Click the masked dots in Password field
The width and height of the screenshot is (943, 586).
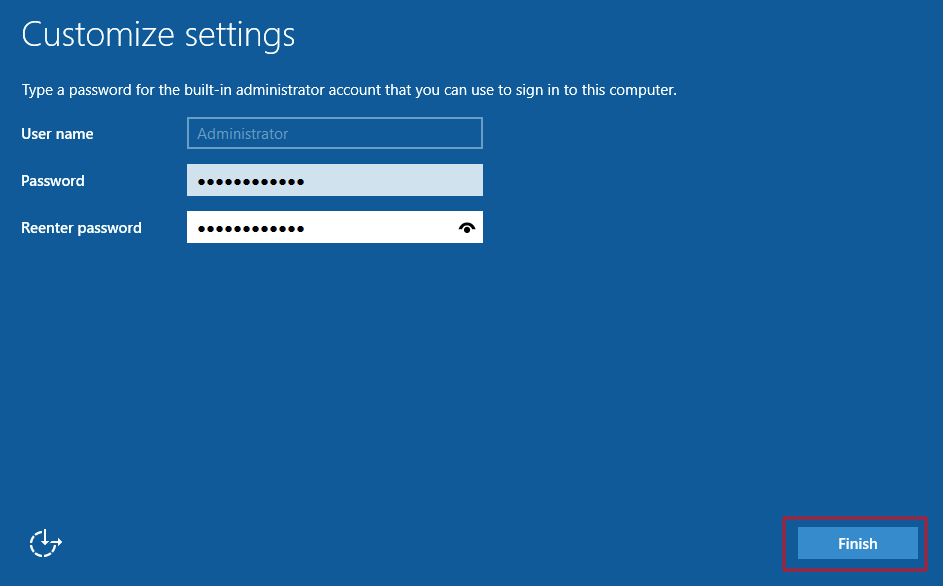pyautogui.click(x=251, y=182)
